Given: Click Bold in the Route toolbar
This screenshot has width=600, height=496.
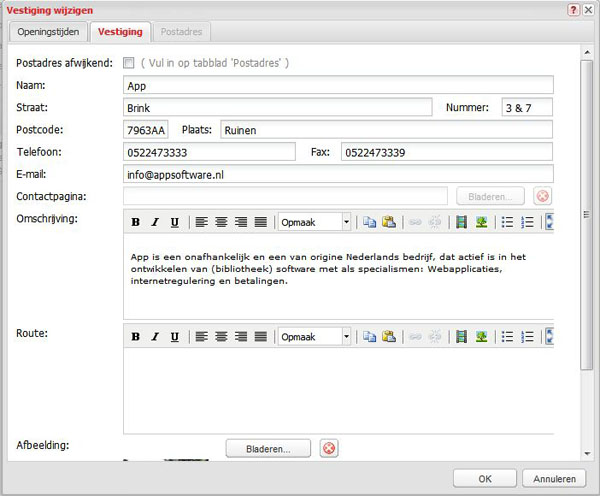Looking at the screenshot, I should pyautogui.click(x=135, y=336).
